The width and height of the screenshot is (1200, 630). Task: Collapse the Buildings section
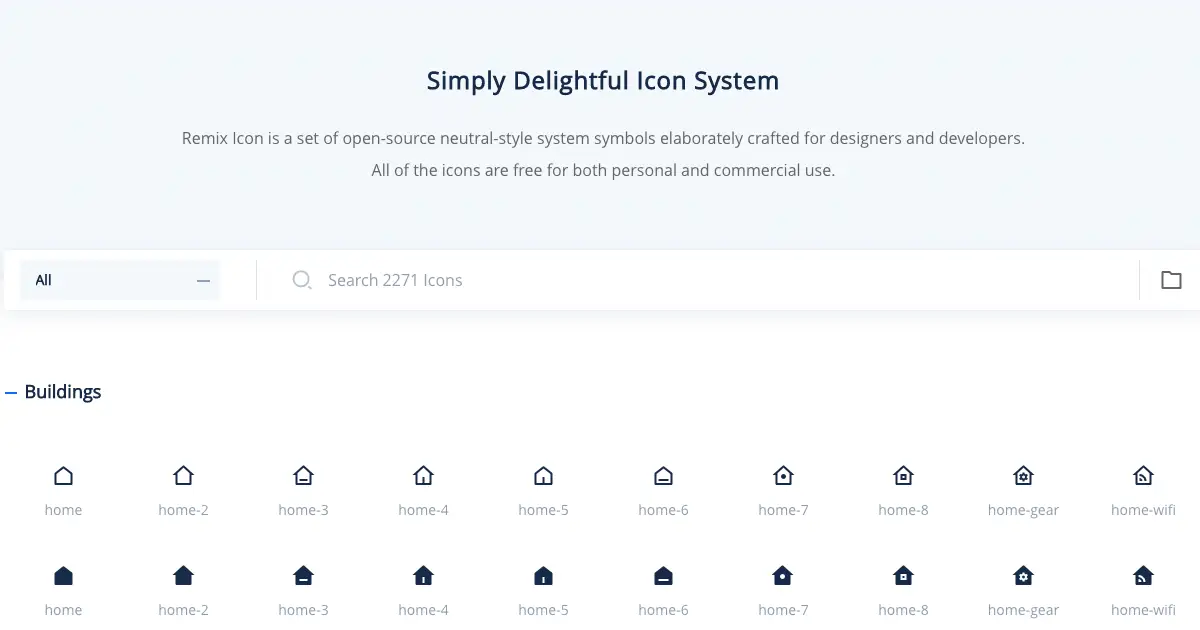(10, 391)
